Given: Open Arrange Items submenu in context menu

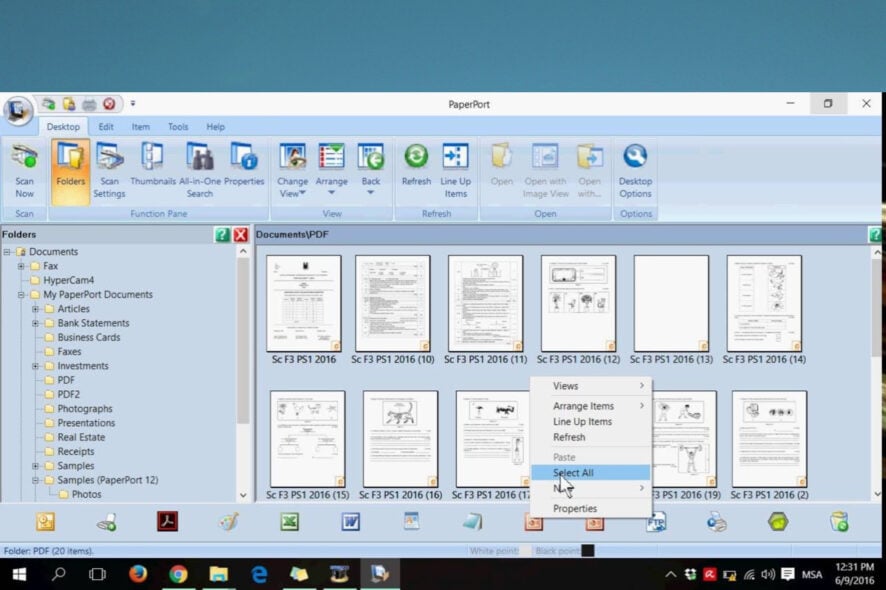Looking at the screenshot, I should pyautogui.click(x=591, y=406).
